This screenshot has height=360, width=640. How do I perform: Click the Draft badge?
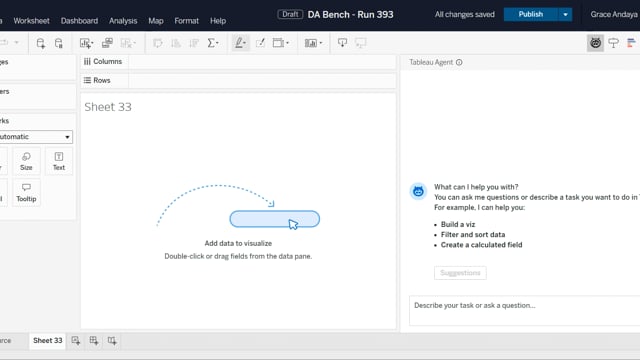pyautogui.click(x=290, y=14)
